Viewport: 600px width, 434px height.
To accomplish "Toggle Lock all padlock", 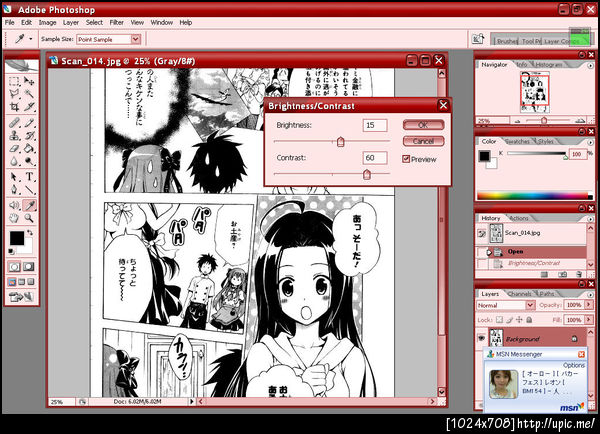I will coord(529,320).
